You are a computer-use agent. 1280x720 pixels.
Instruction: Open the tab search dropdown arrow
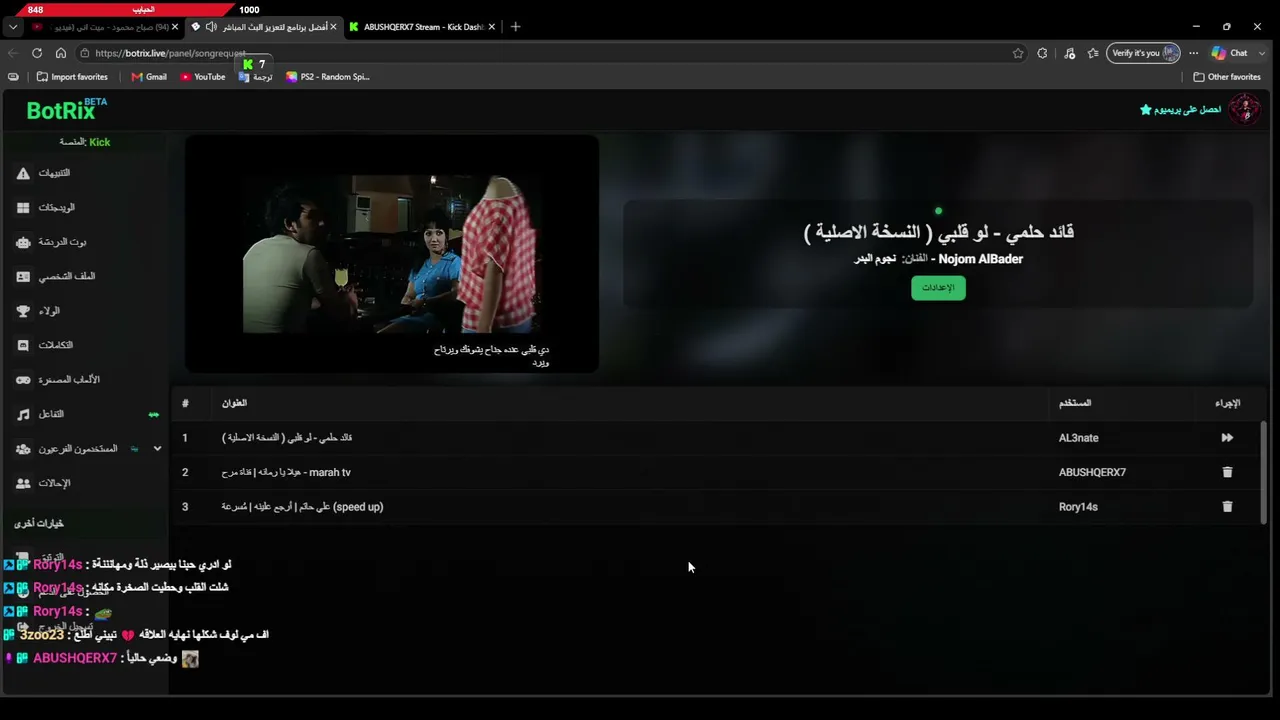point(13,27)
